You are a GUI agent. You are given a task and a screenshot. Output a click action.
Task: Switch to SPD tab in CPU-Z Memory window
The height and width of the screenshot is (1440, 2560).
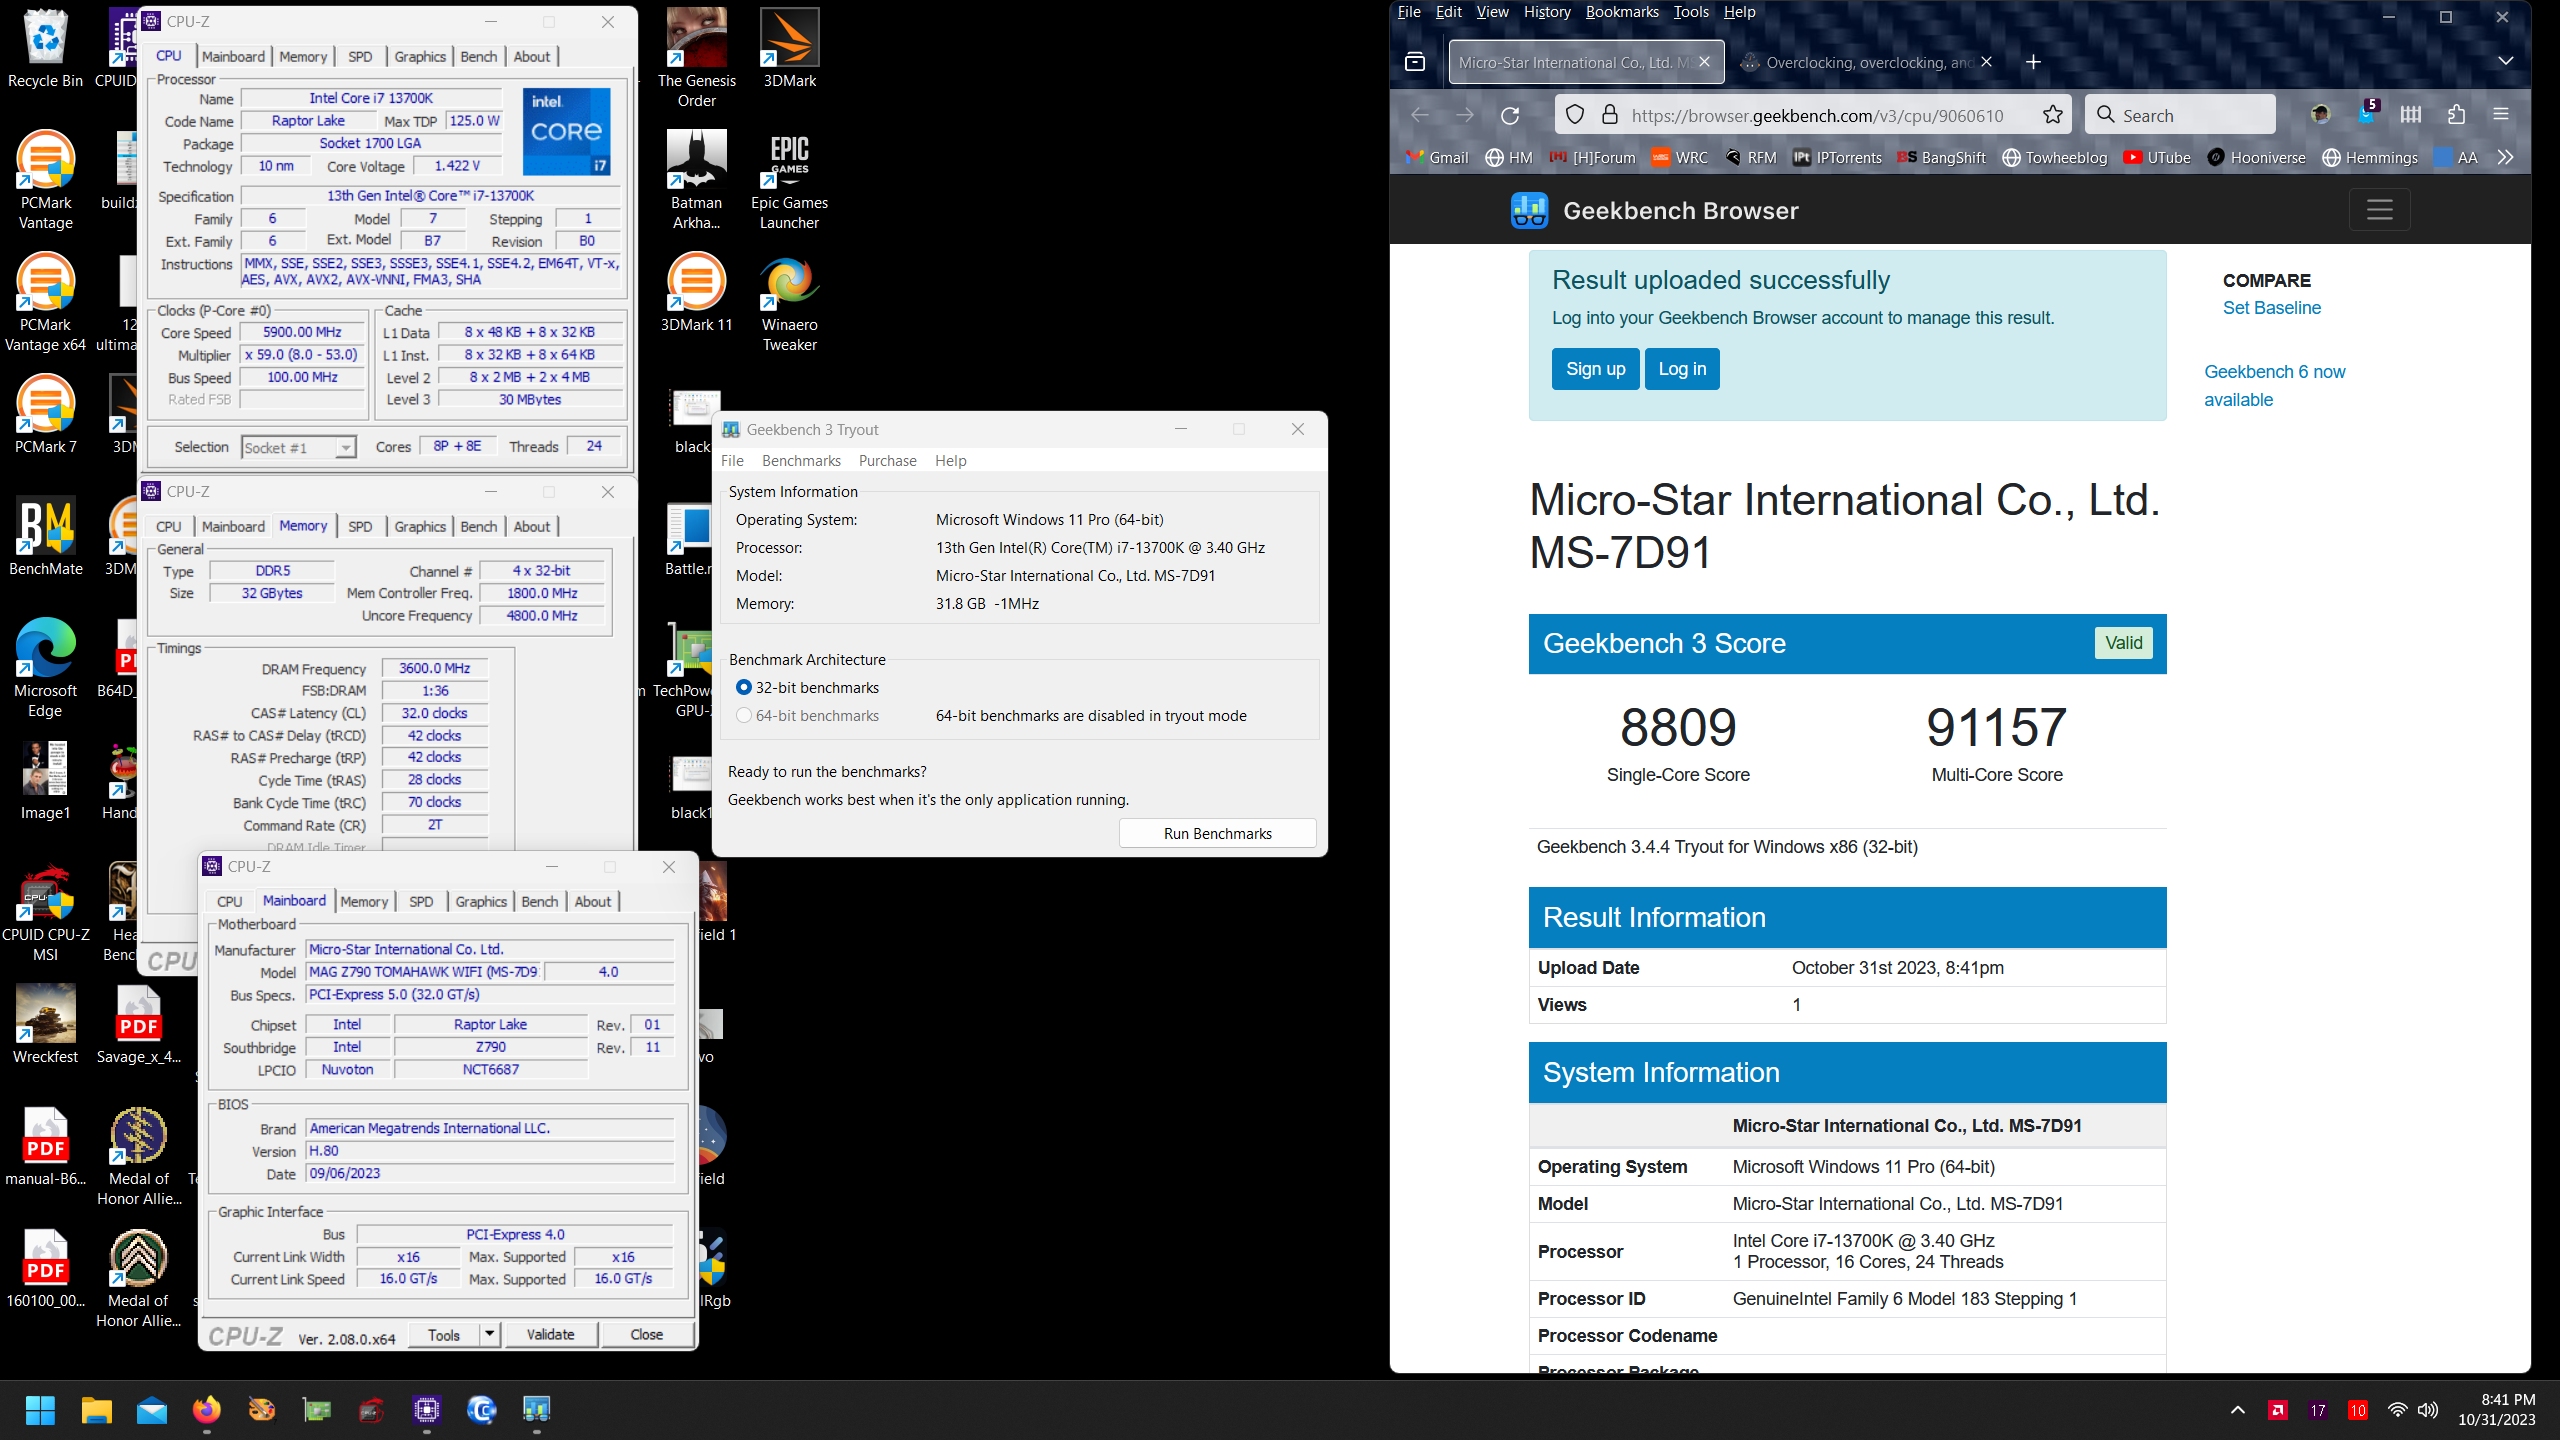360,527
